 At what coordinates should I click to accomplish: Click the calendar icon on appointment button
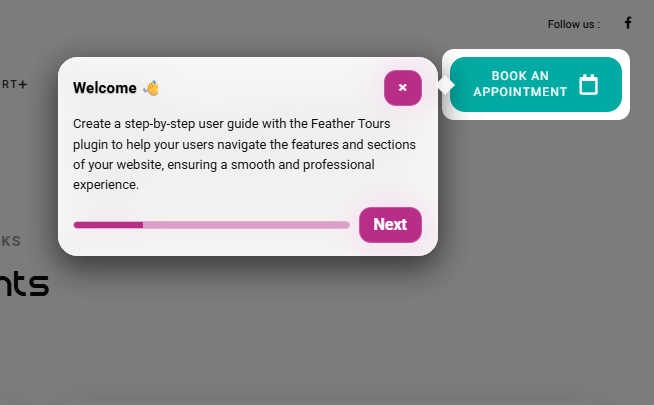click(589, 85)
